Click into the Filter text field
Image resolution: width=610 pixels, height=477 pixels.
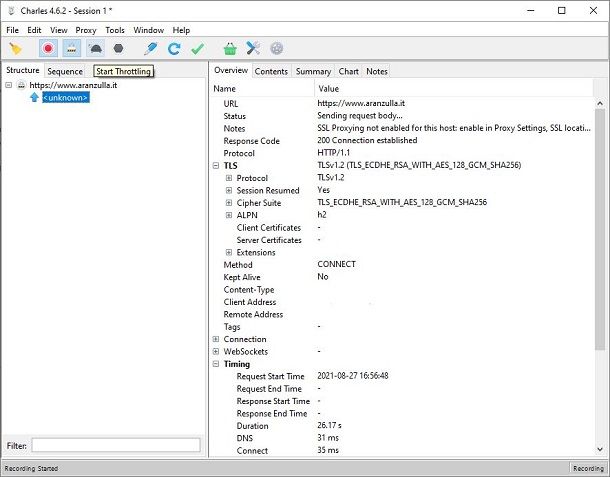tap(116, 445)
